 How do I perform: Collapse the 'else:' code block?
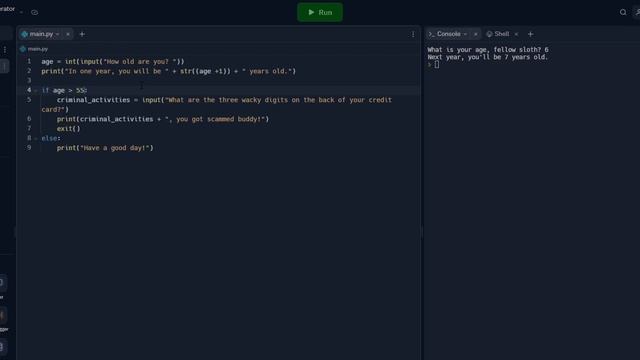[36, 138]
